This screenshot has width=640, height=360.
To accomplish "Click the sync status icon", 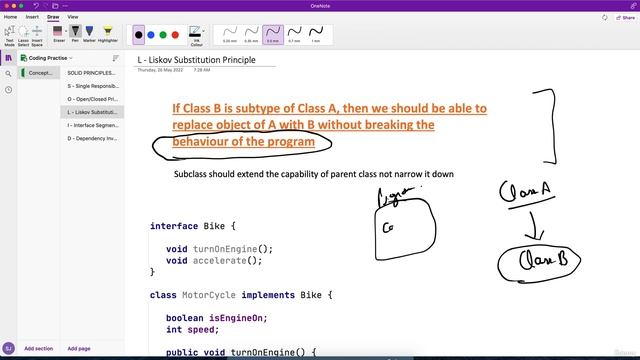I will click(x=604, y=18).
